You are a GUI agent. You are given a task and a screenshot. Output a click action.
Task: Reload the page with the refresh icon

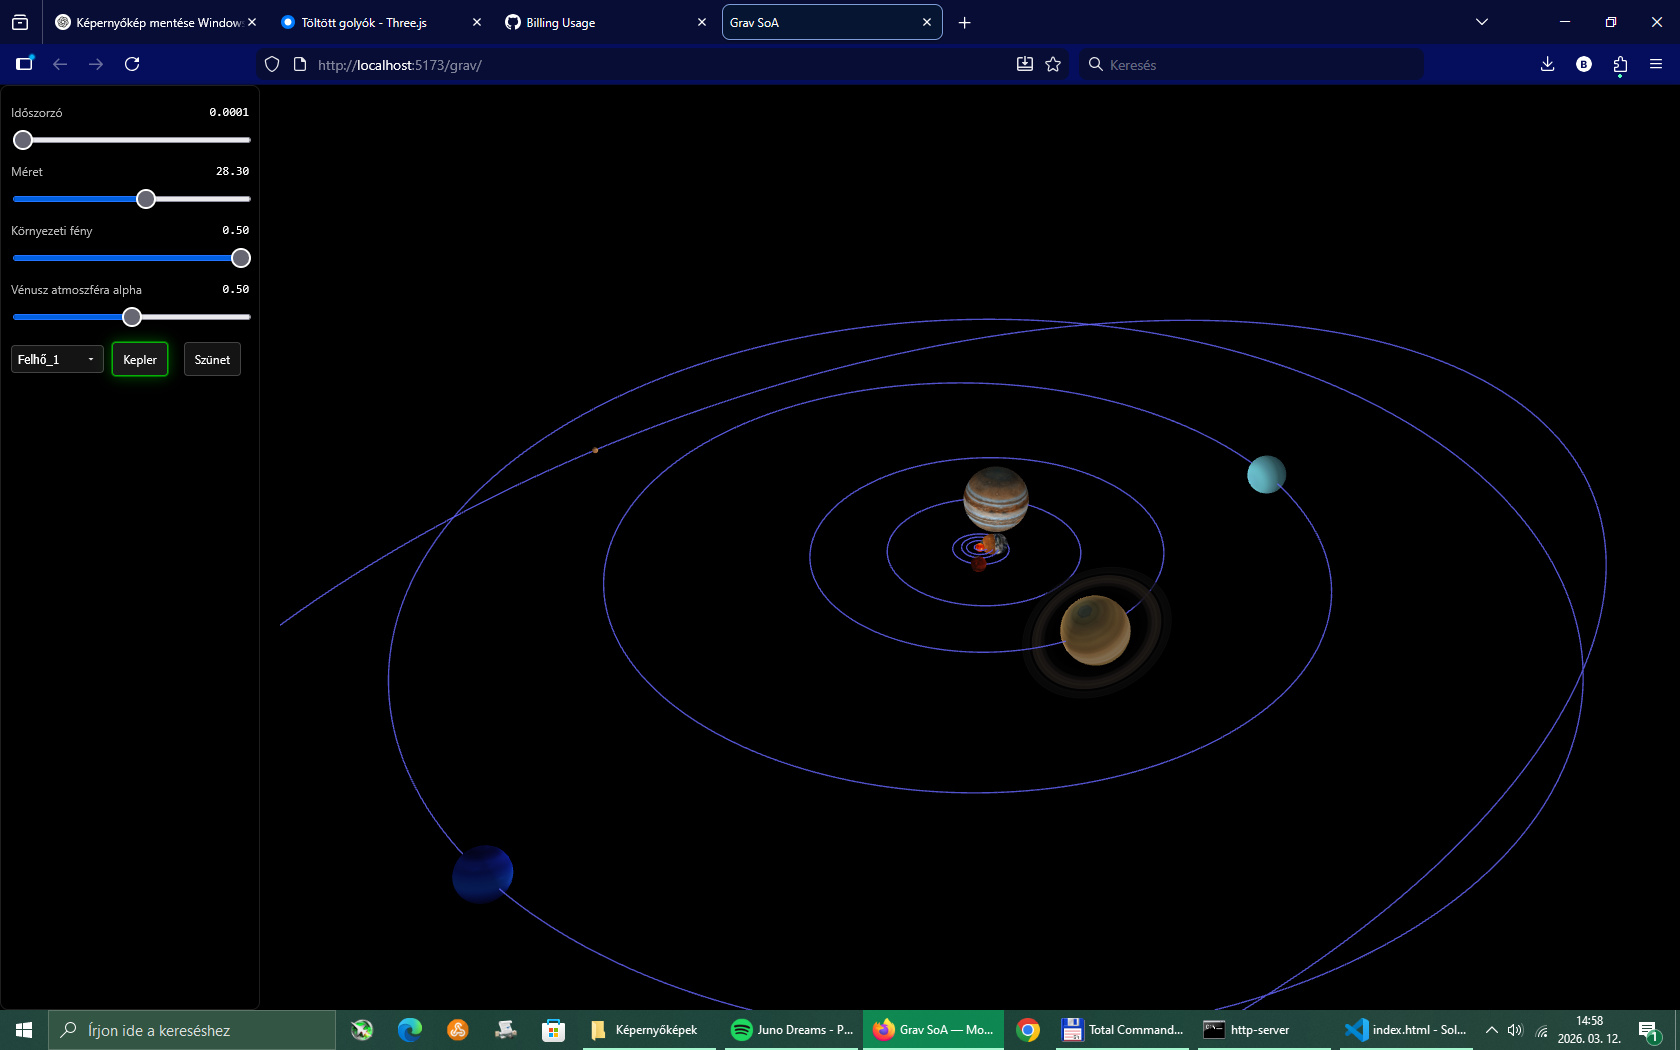(x=132, y=64)
